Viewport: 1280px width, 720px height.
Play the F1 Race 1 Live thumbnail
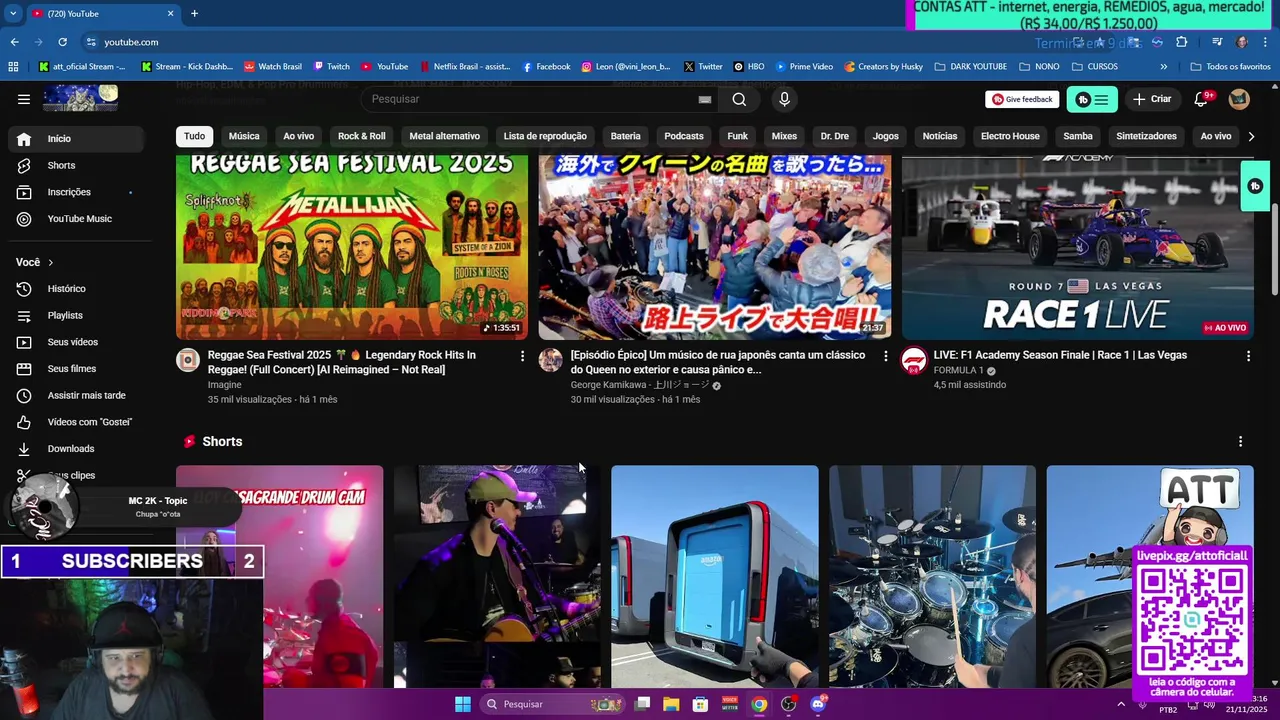[x=1077, y=248]
